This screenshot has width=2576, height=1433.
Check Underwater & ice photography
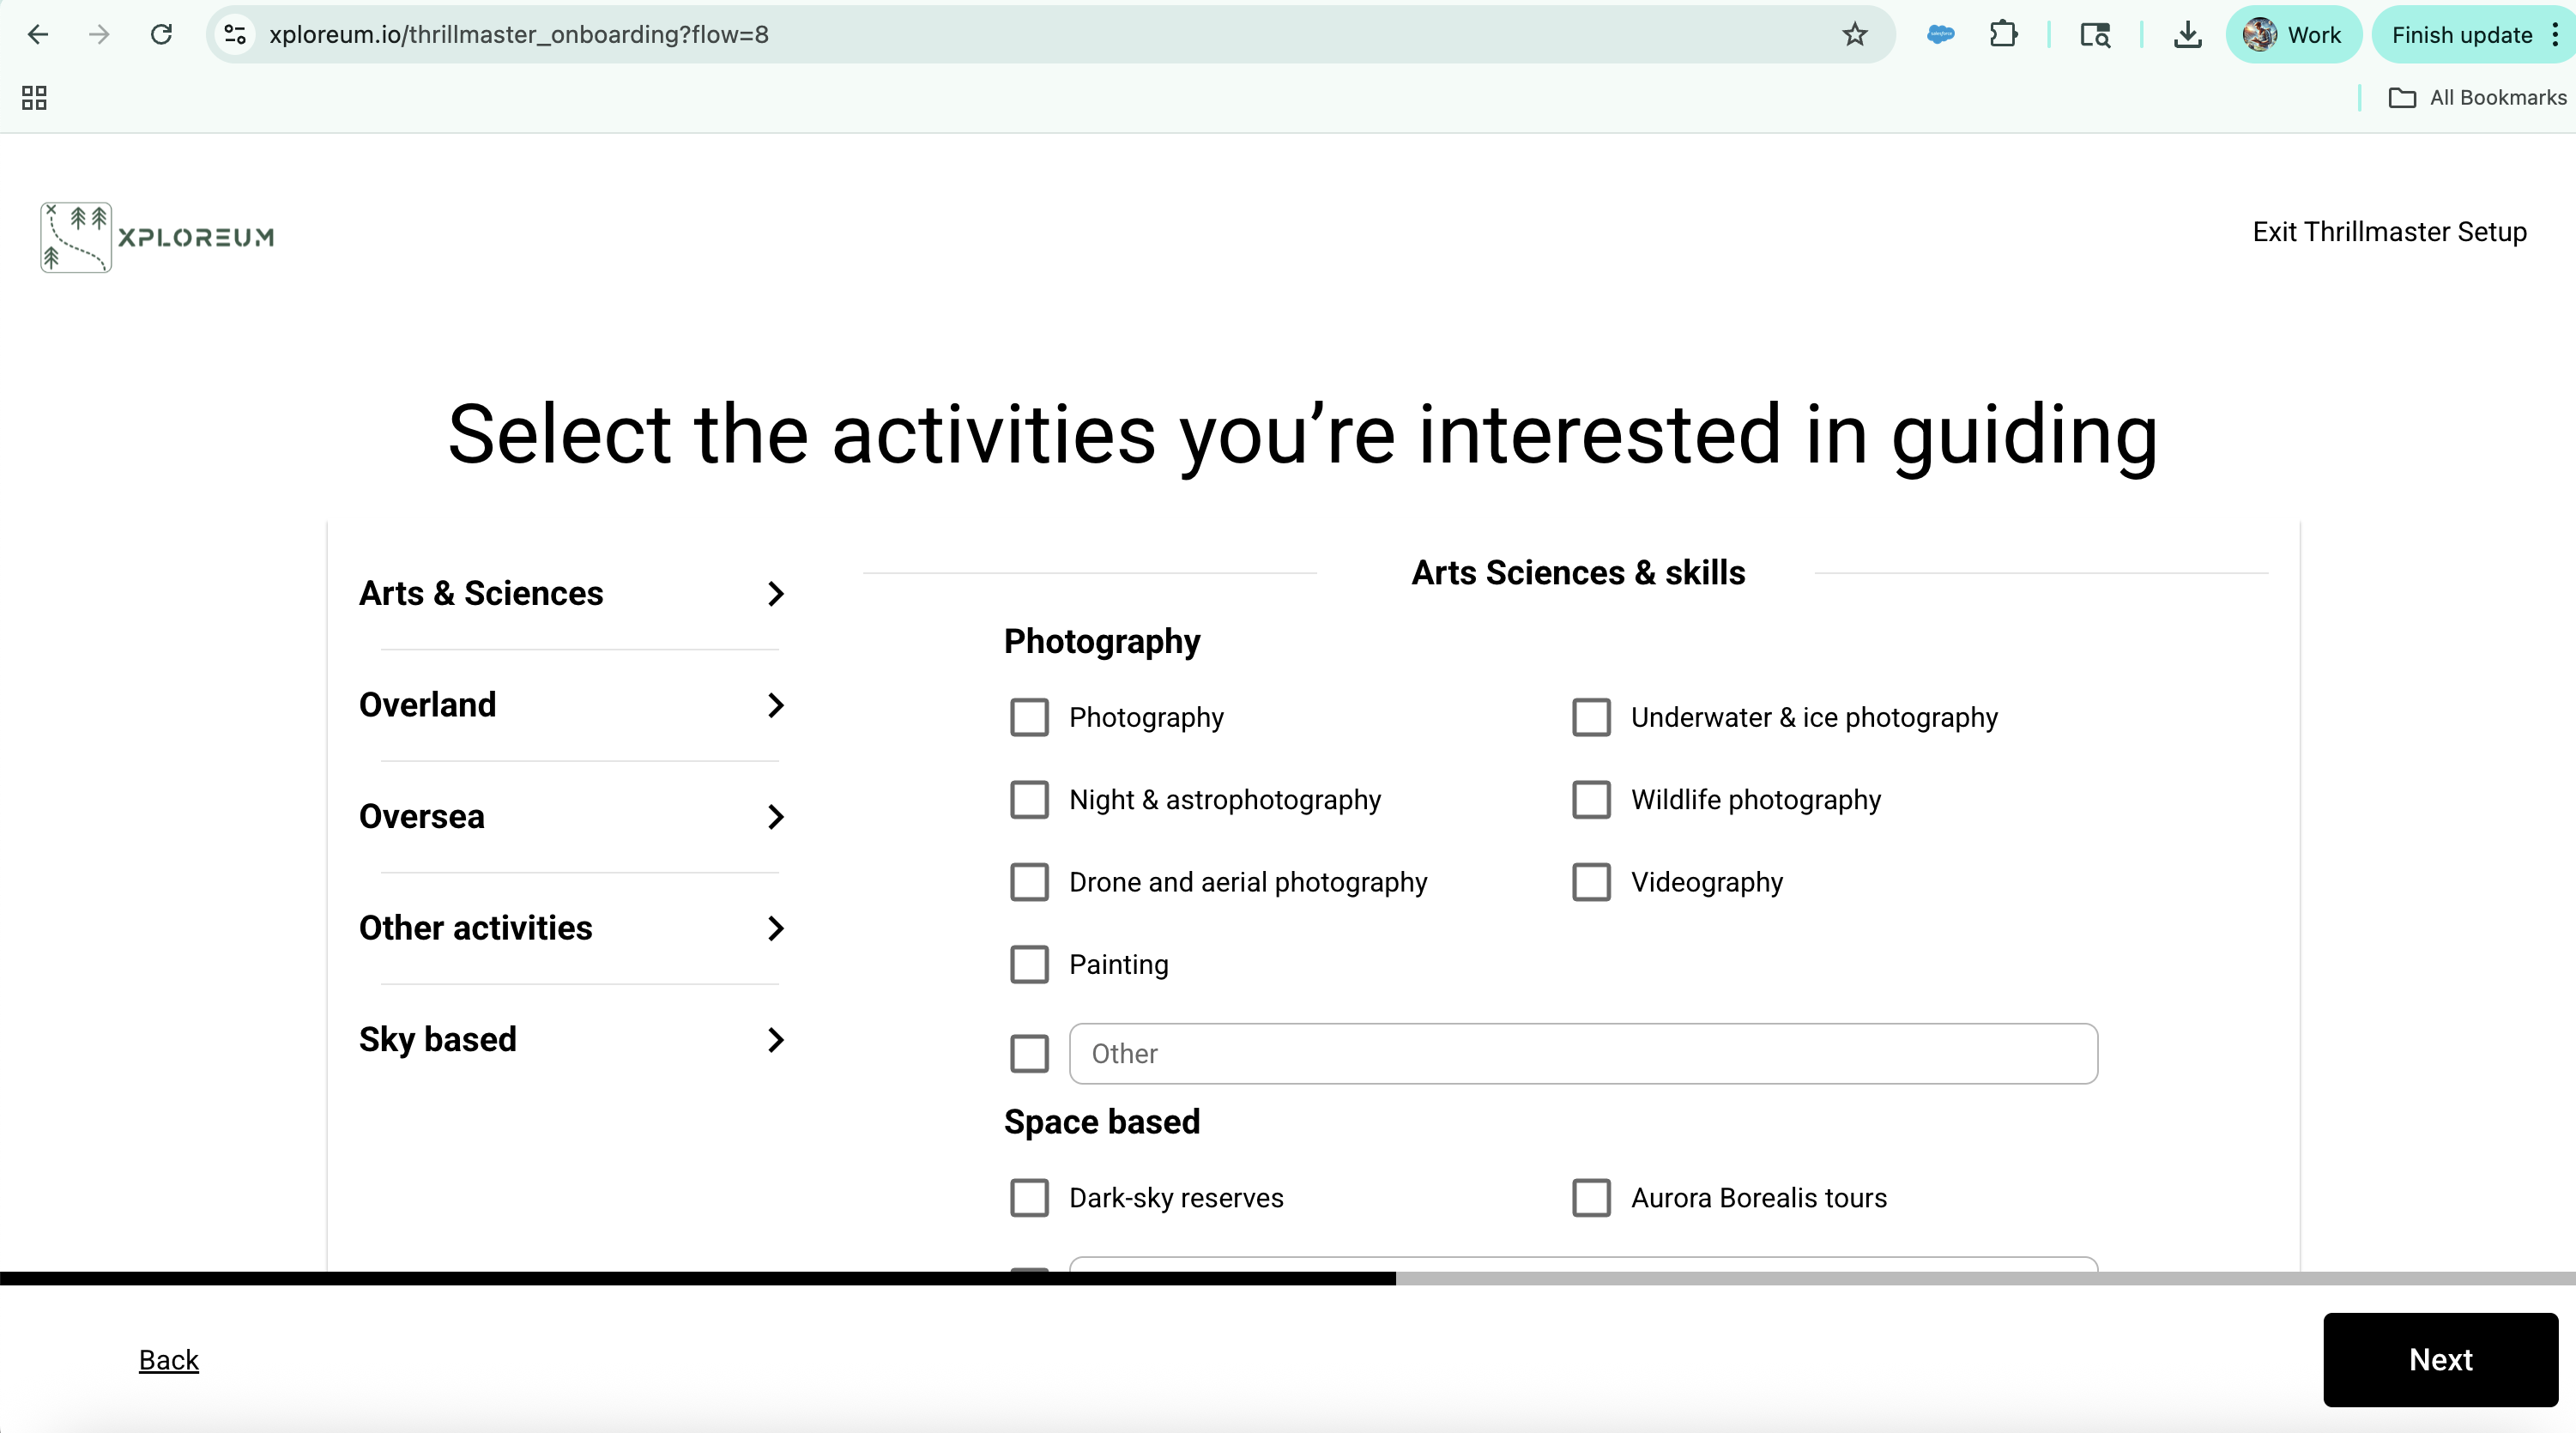click(1591, 717)
